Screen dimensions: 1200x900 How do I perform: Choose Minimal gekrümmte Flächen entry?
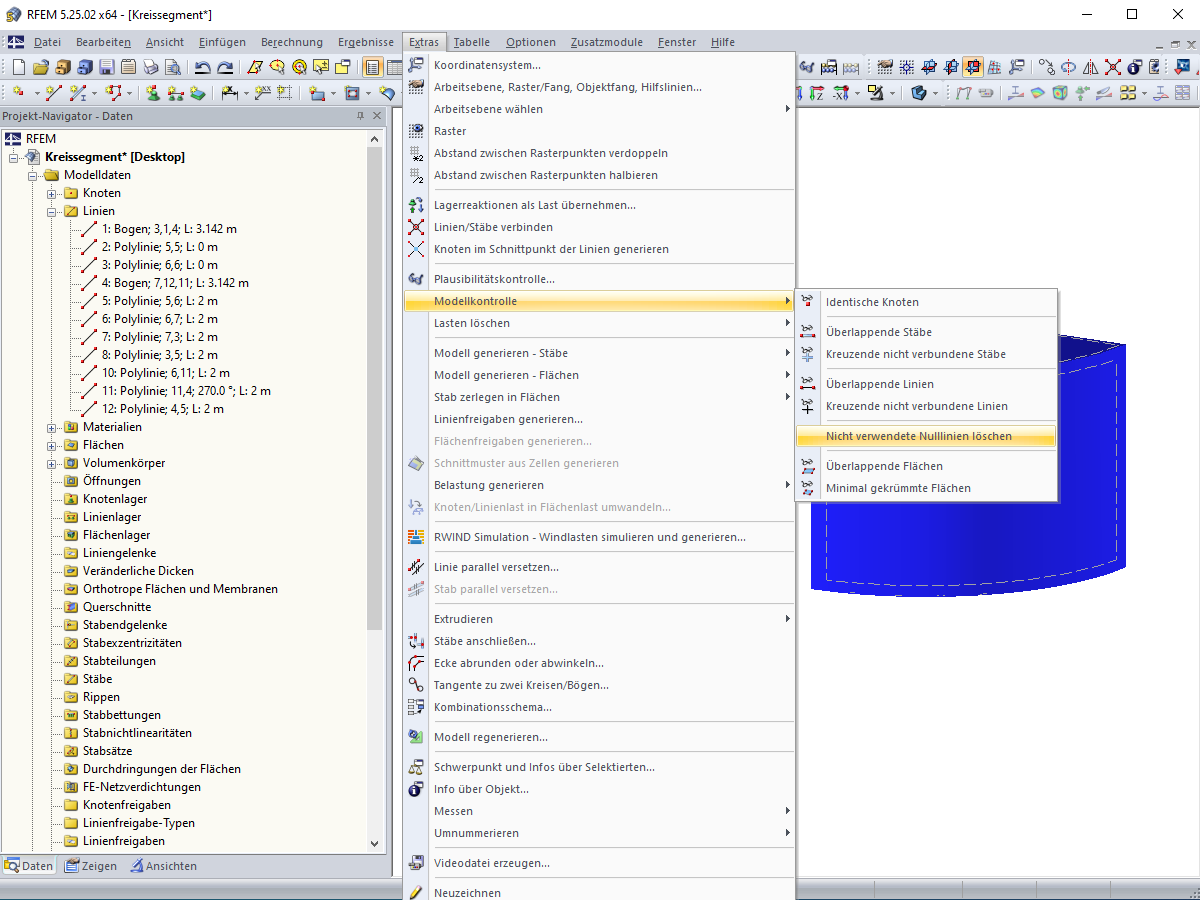pos(925,488)
